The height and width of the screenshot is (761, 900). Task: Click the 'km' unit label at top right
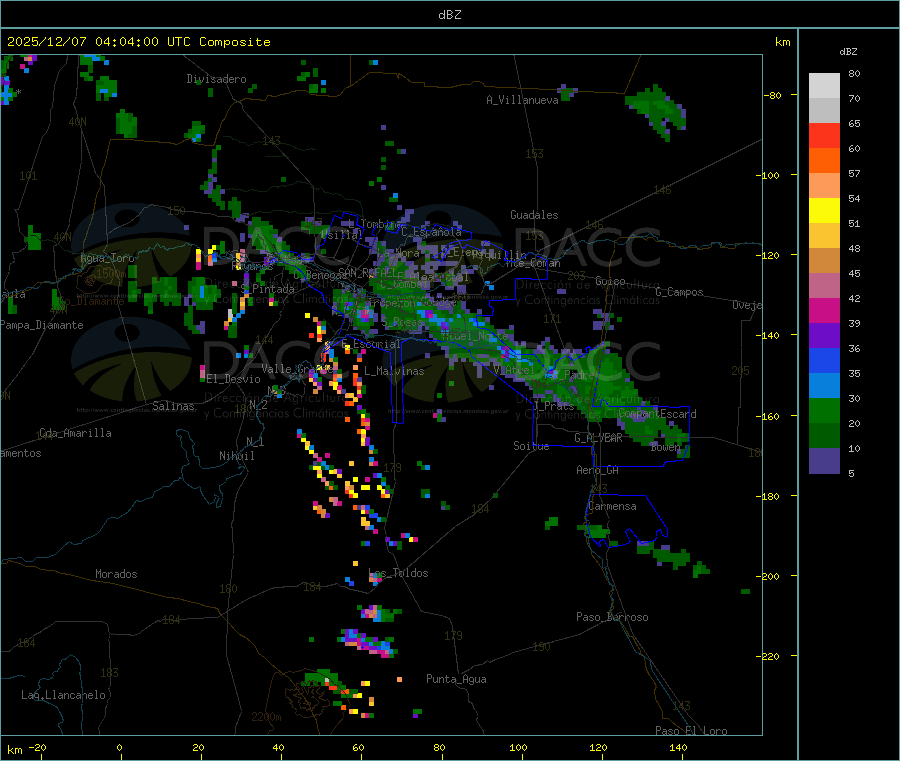coord(782,42)
